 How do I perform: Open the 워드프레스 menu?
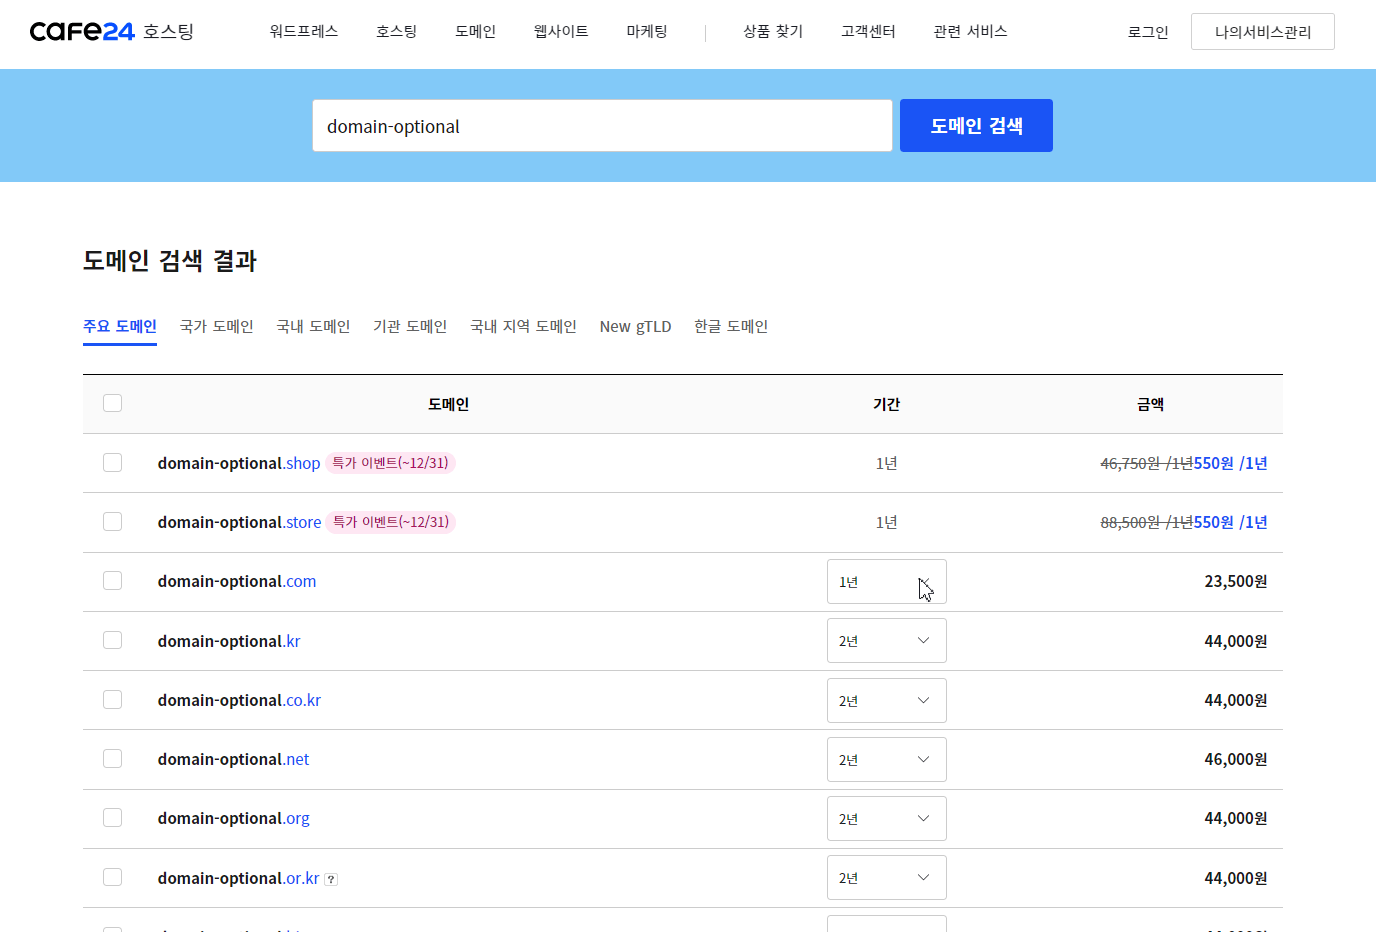coord(304,32)
